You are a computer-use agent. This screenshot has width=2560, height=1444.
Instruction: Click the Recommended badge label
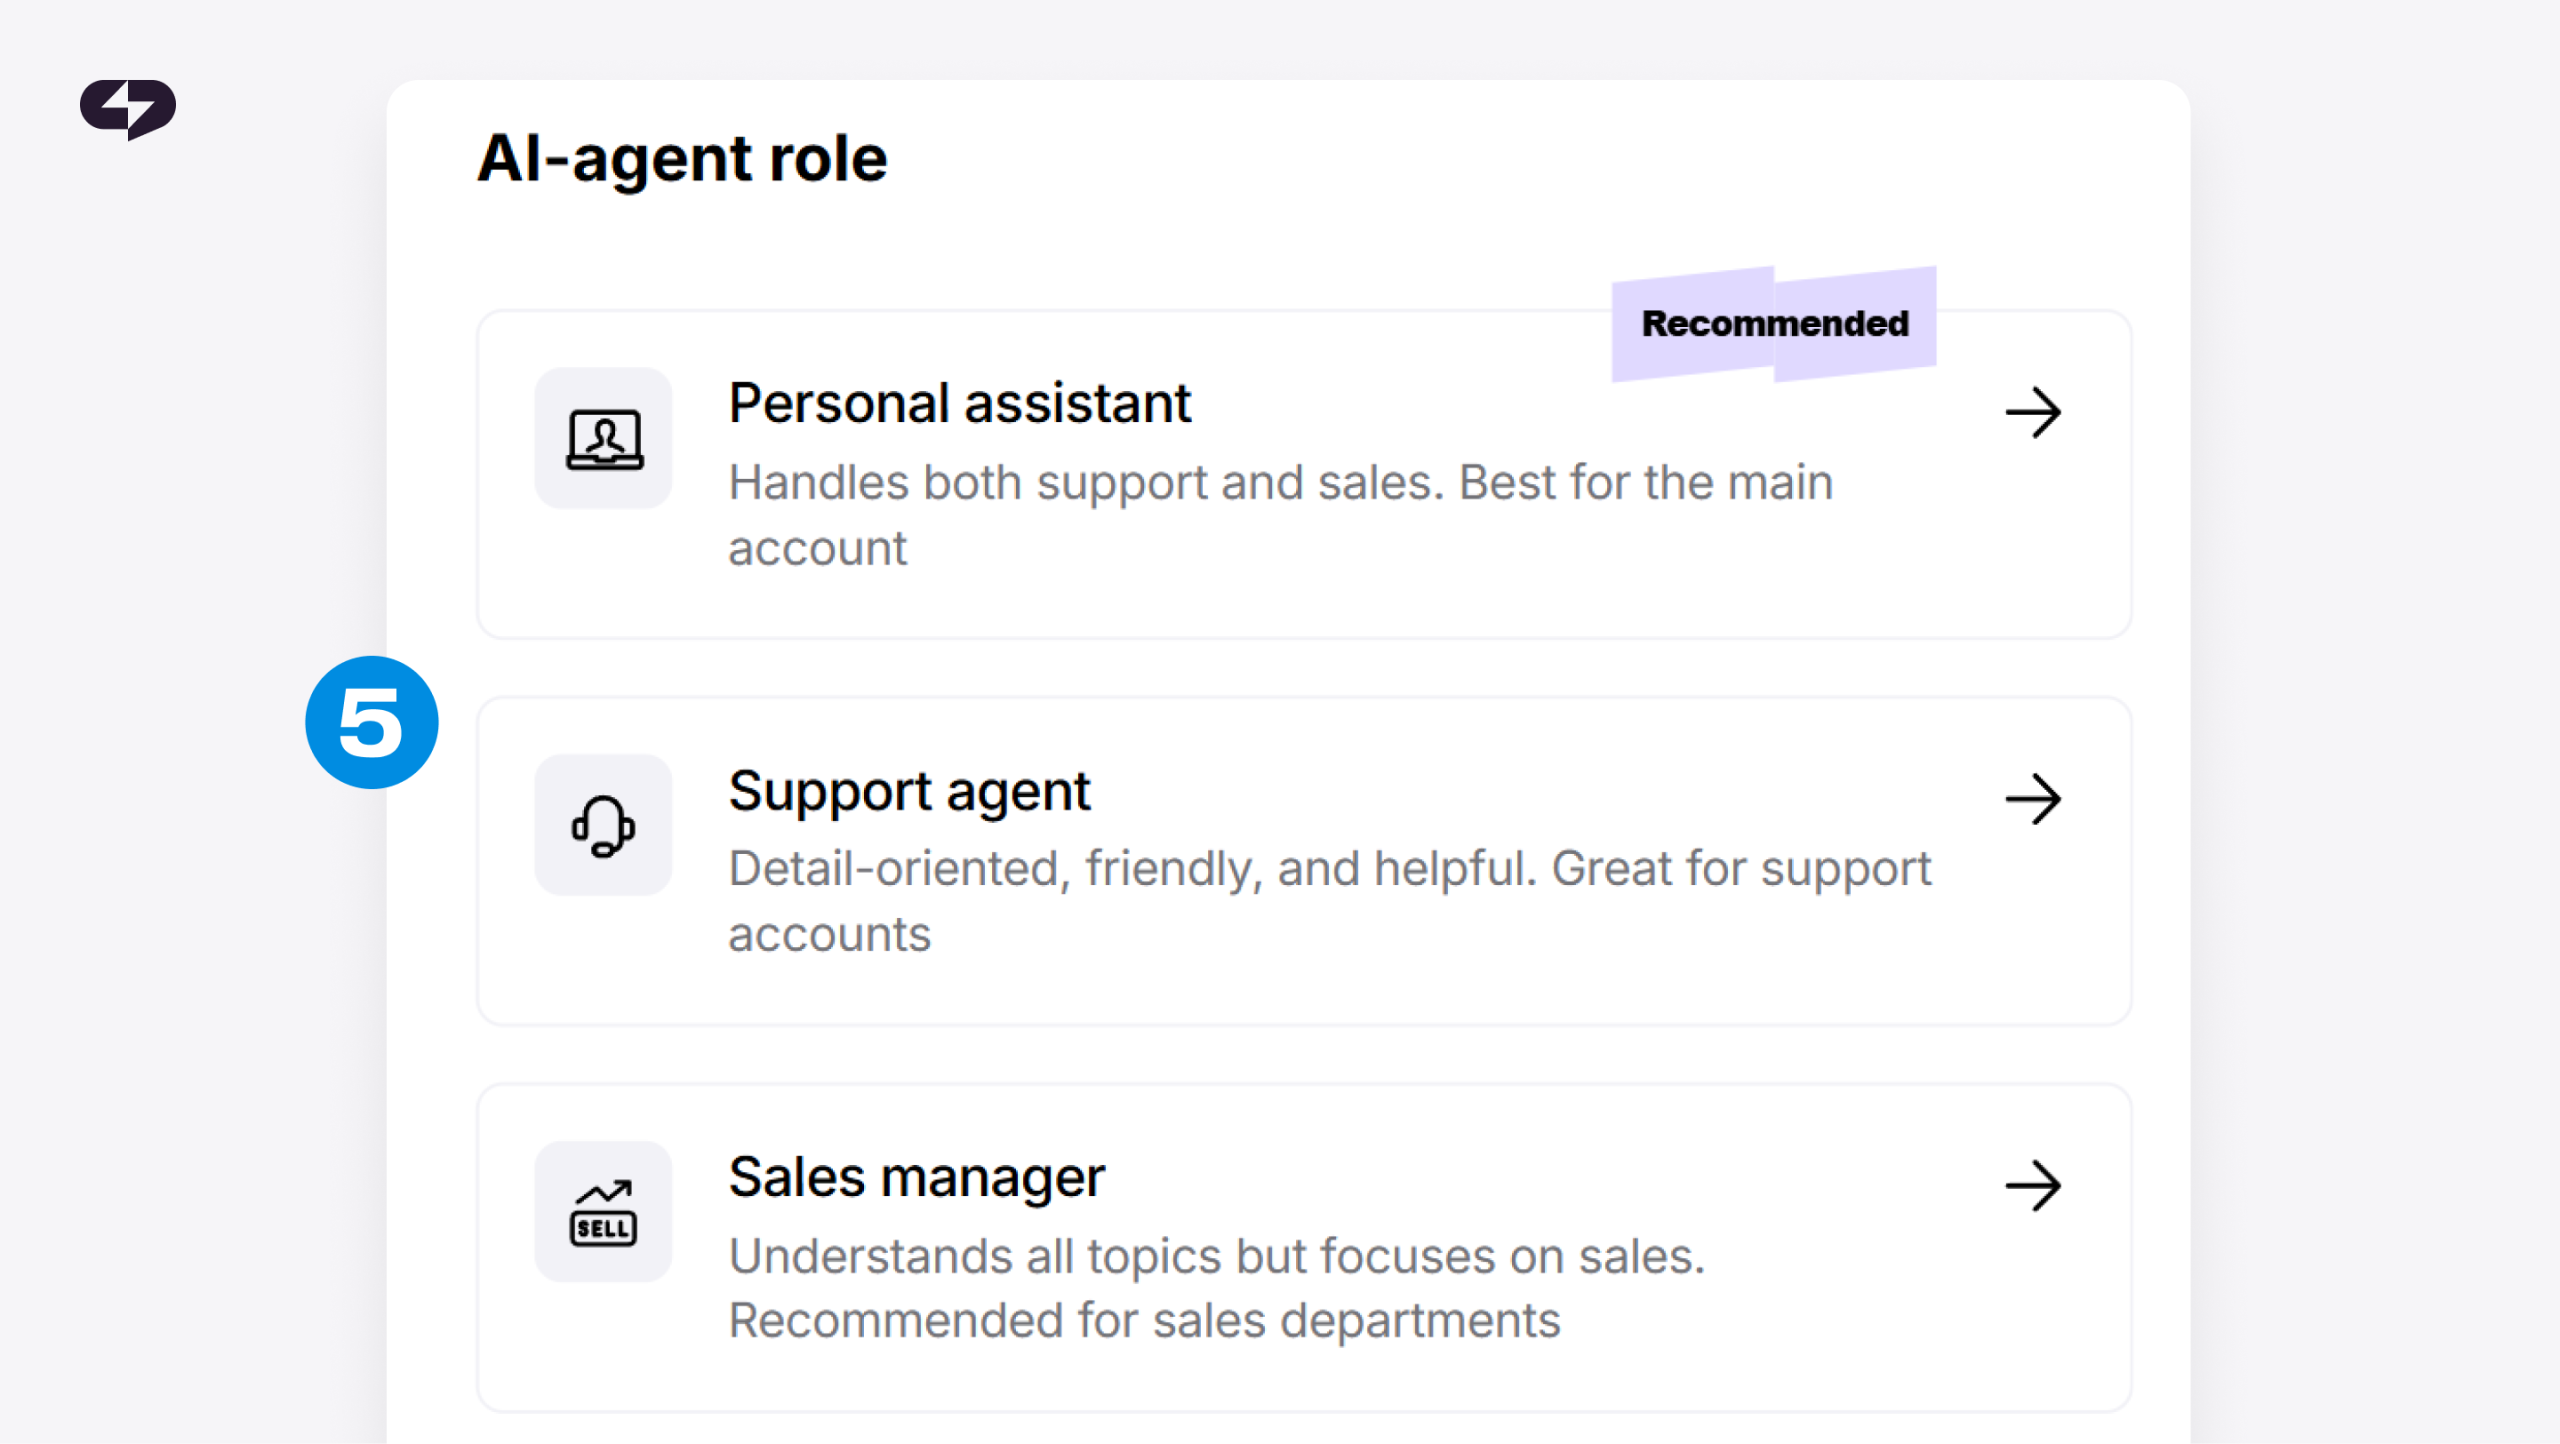(1774, 324)
